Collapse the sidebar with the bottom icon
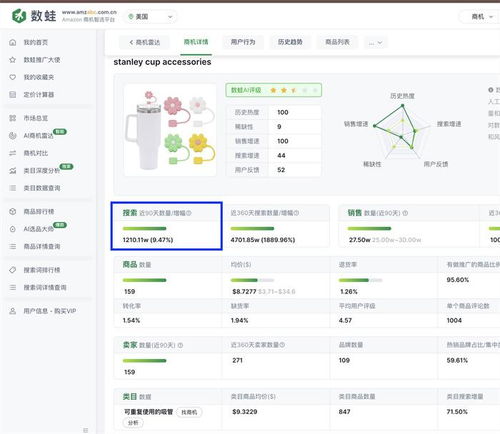The width and height of the screenshot is (500, 434). point(86,430)
